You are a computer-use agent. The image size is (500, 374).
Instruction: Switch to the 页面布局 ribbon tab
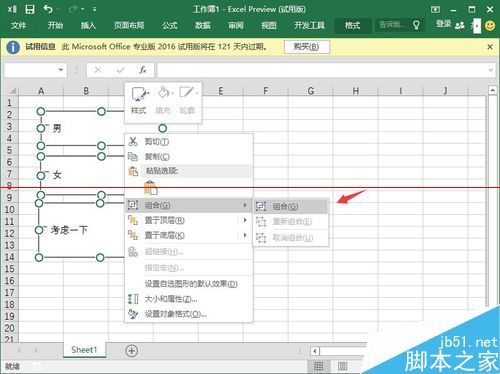click(129, 25)
